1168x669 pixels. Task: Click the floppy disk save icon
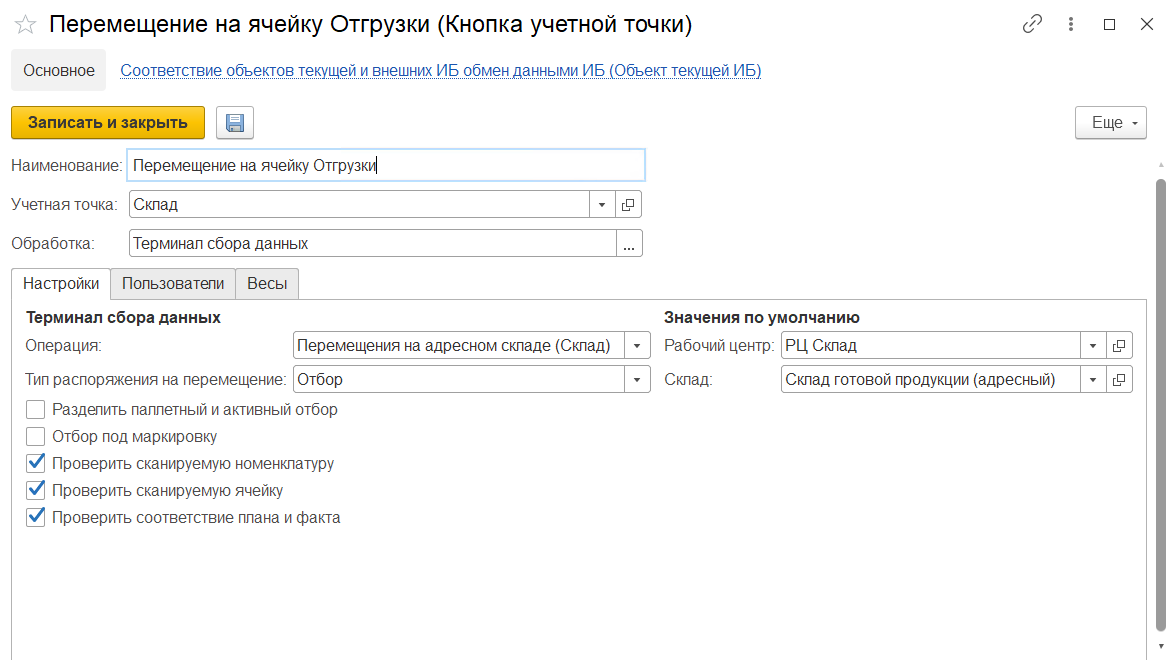click(x=235, y=123)
